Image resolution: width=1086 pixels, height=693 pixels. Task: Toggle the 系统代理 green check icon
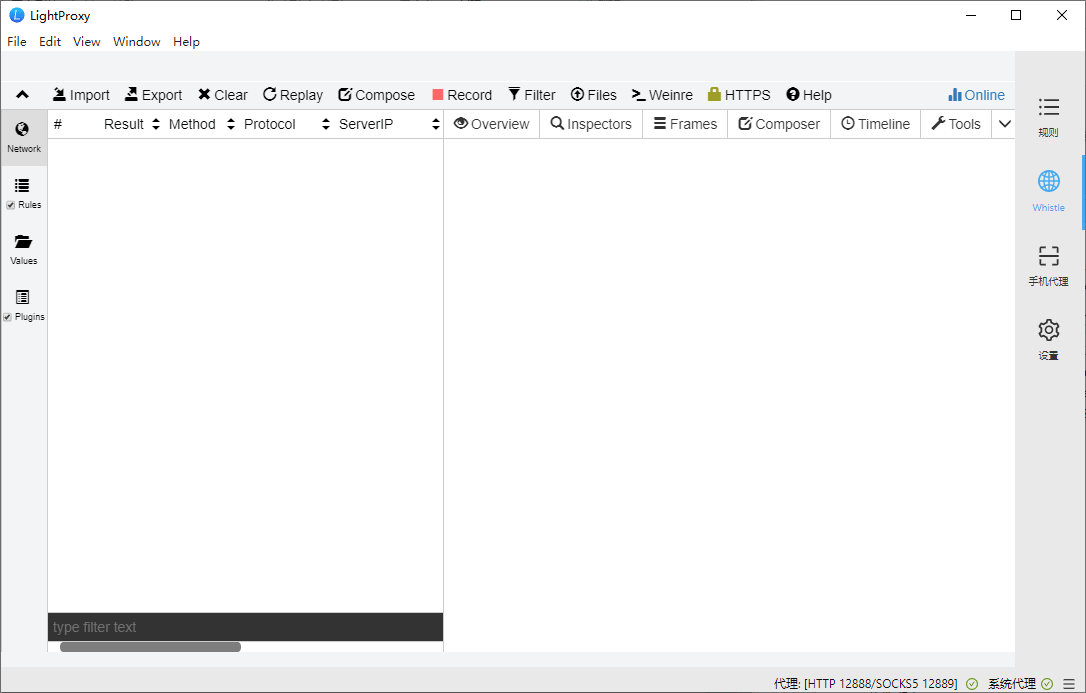pos(1047,684)
